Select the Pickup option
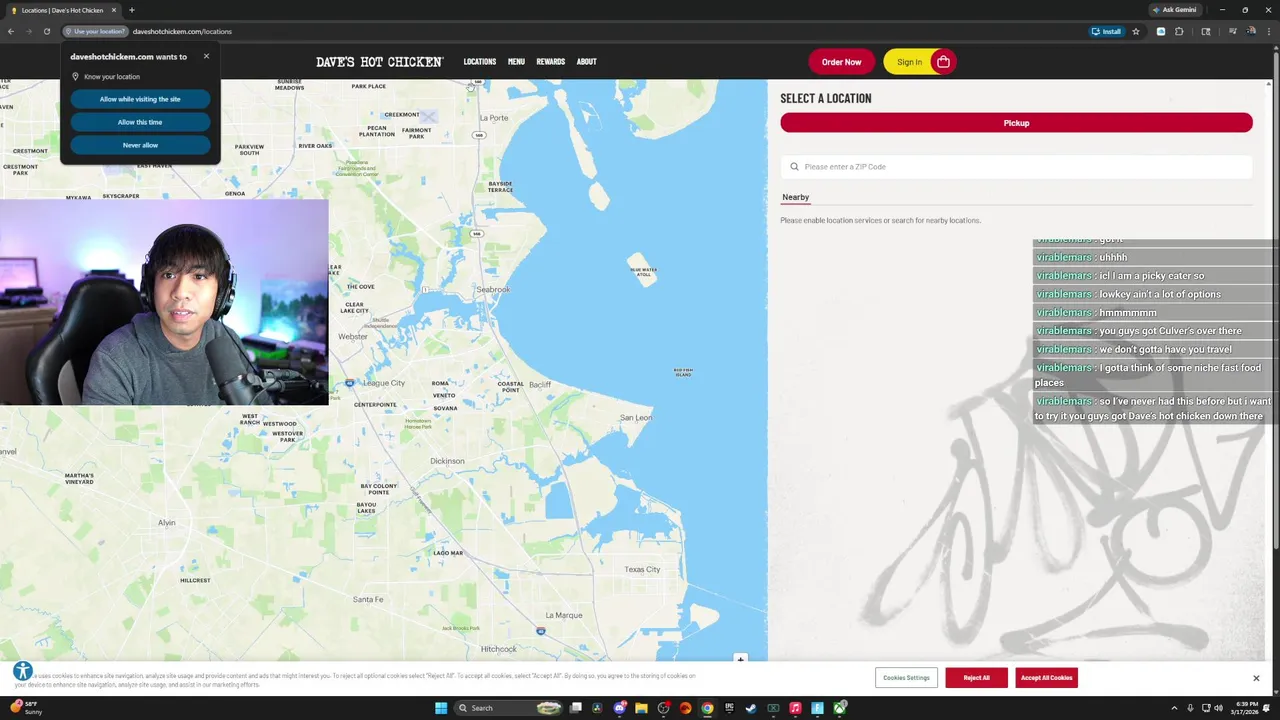This screenshot has width=1280, height=720. click(x=1016, y=123)
